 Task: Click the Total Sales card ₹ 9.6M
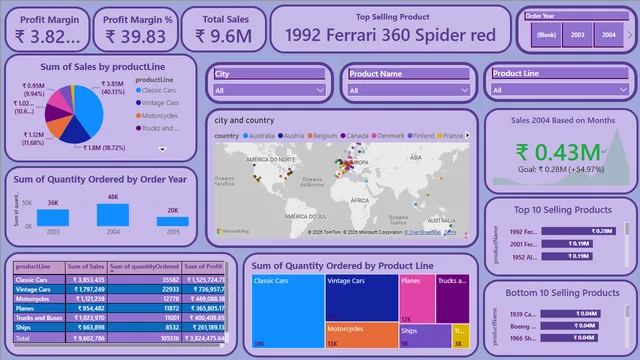click(x=224, y=37)
